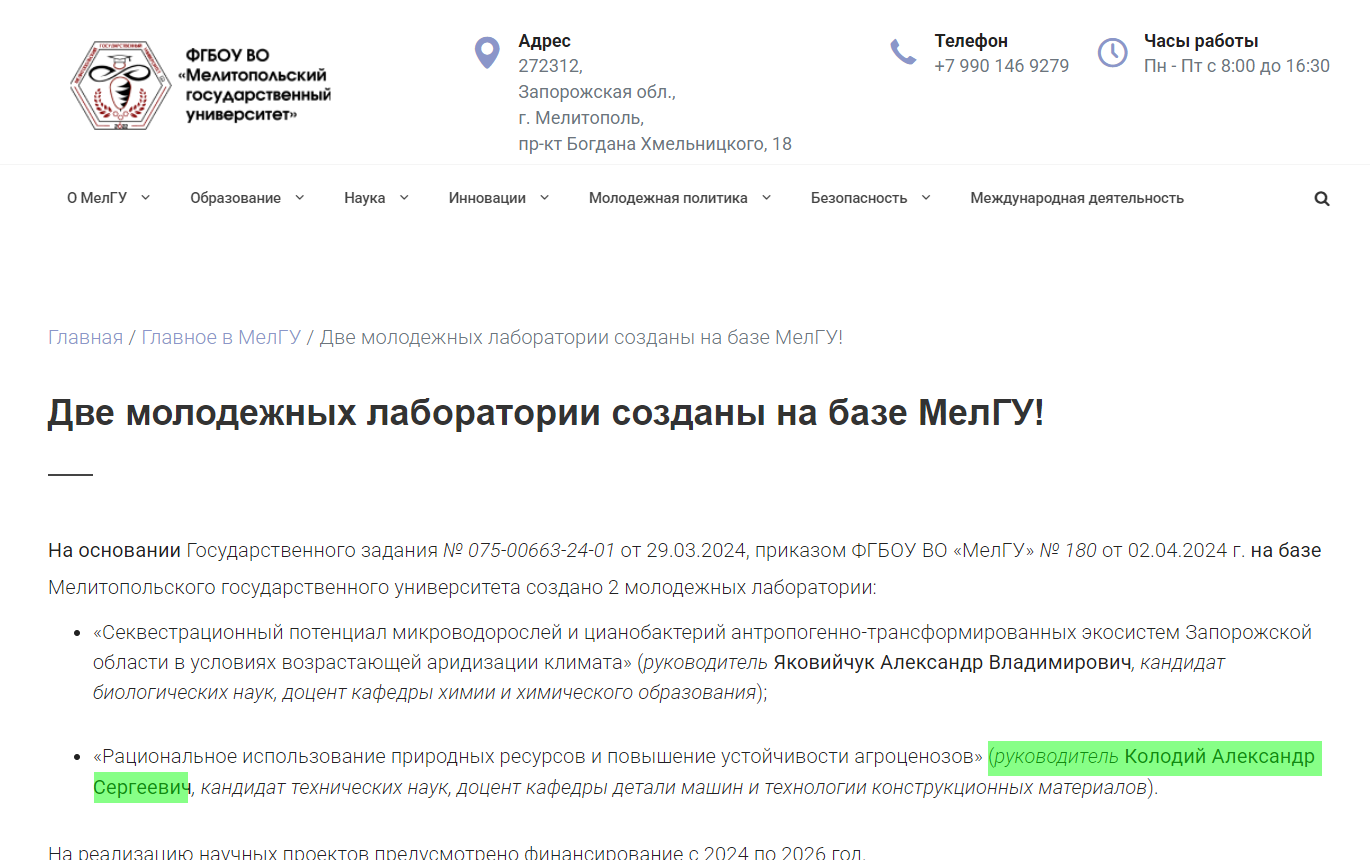Expand the Молодежная политика menu chevron
Image resolution: width=1370 pixels, height=860 pixels.
pos(767,197)
